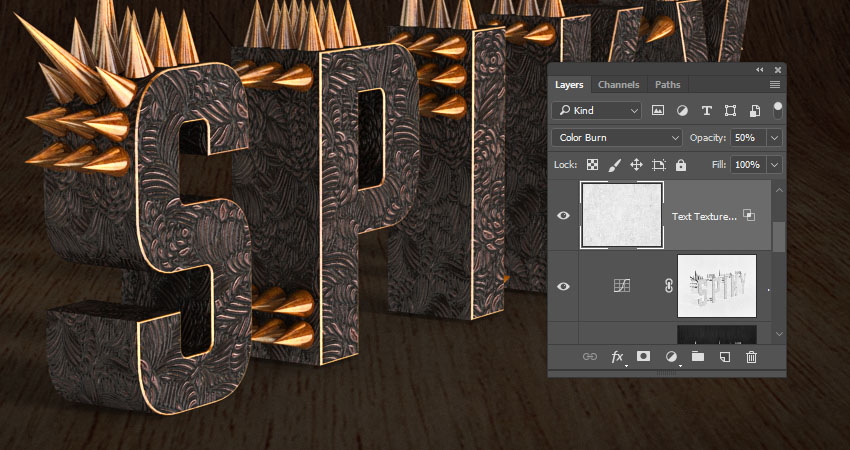The image size is (850, 450).
Task: Hide the Text Texture layer
Action: 564,216
